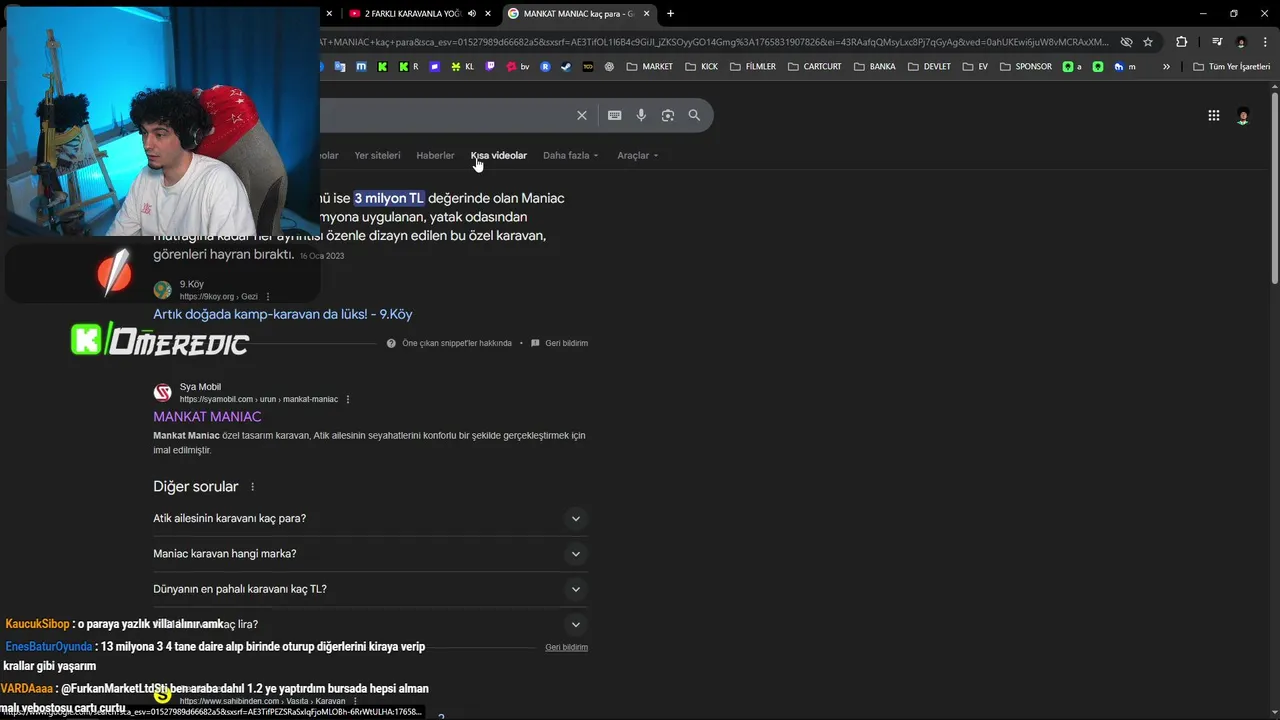Show more bookmarks with the chevron
The image size is (1280, 720).
1166,67
